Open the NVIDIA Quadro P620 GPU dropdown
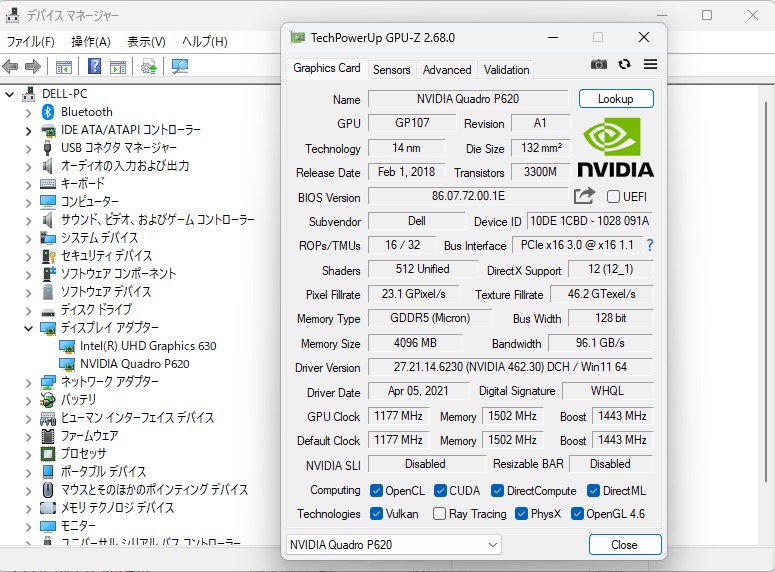The height and width of the screenshot is (572, 775). pyautogui.click(x=394, y=545)
